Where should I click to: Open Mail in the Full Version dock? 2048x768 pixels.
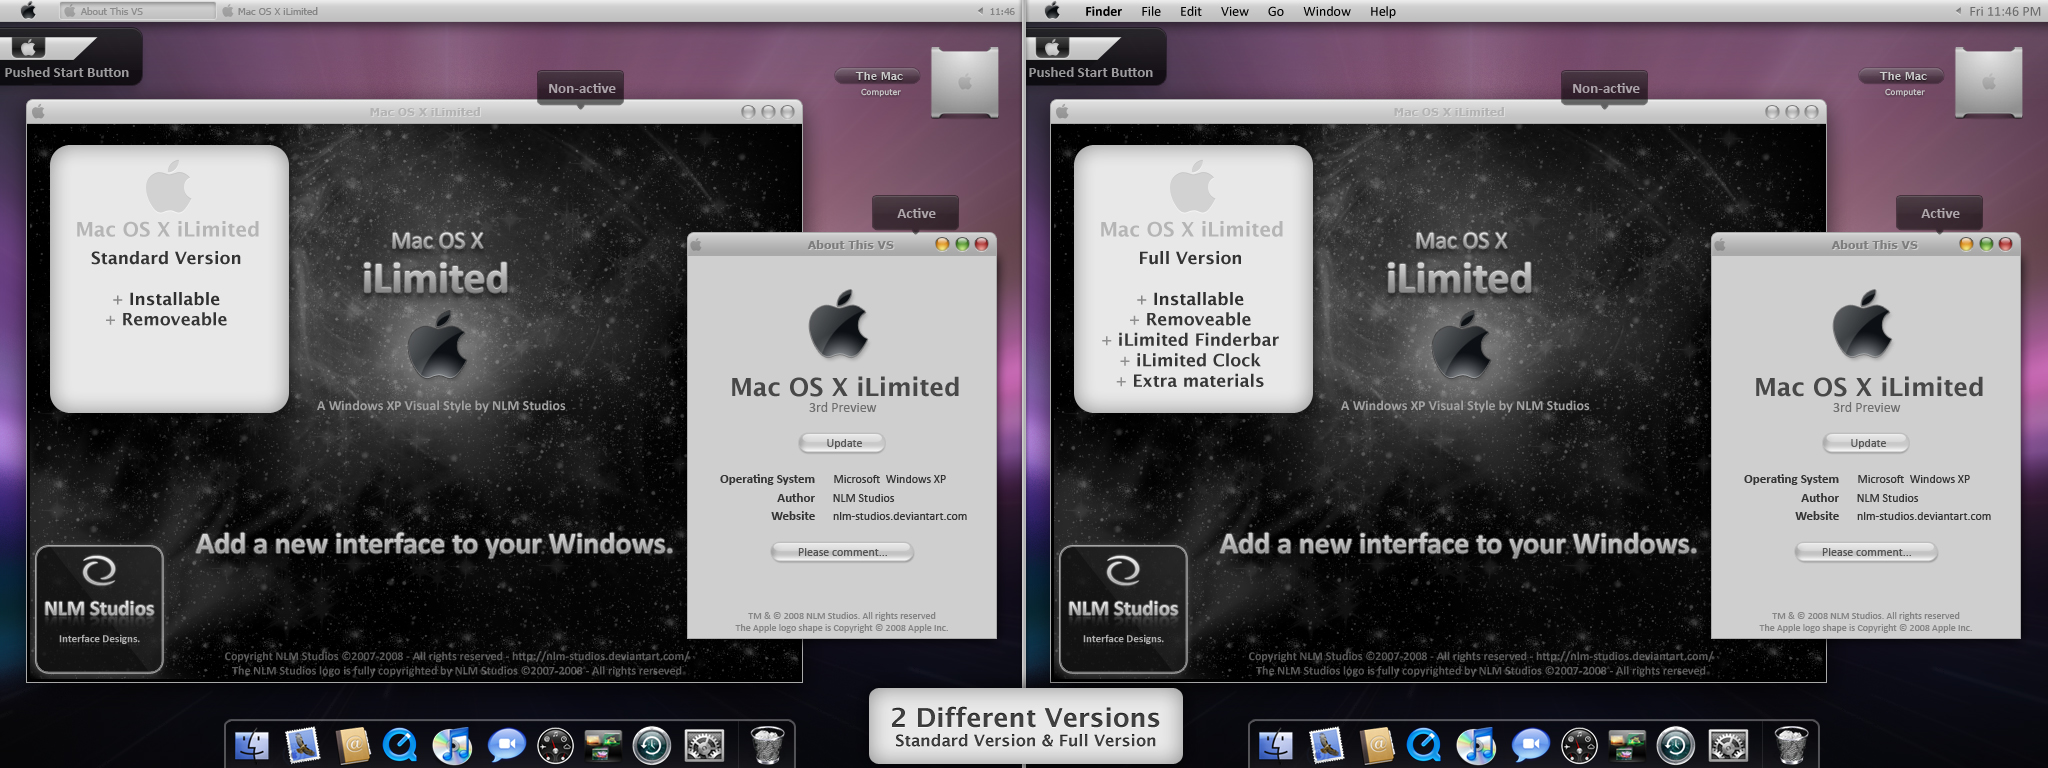coord(1326,745)
